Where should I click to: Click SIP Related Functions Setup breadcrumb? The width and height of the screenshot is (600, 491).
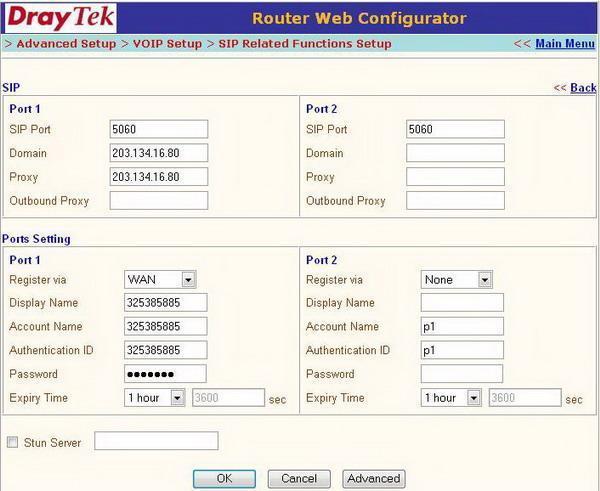[x=305, y=44]
